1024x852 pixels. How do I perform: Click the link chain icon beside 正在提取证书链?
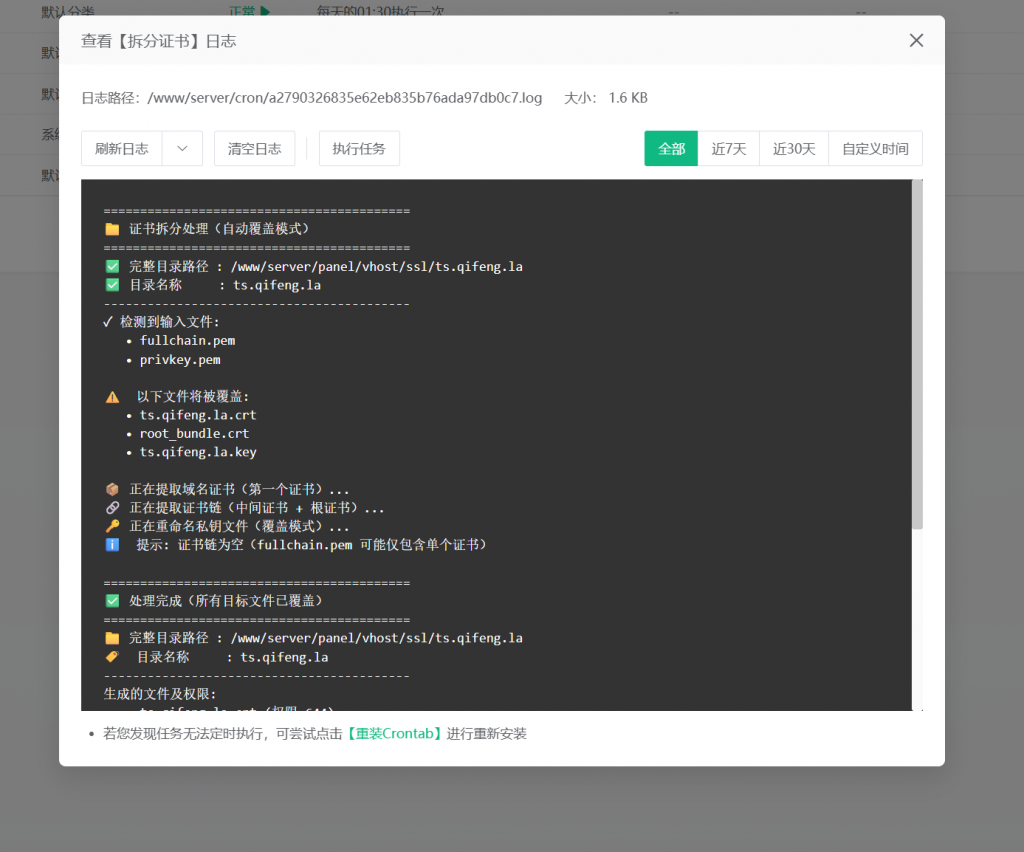coord(112,507)
